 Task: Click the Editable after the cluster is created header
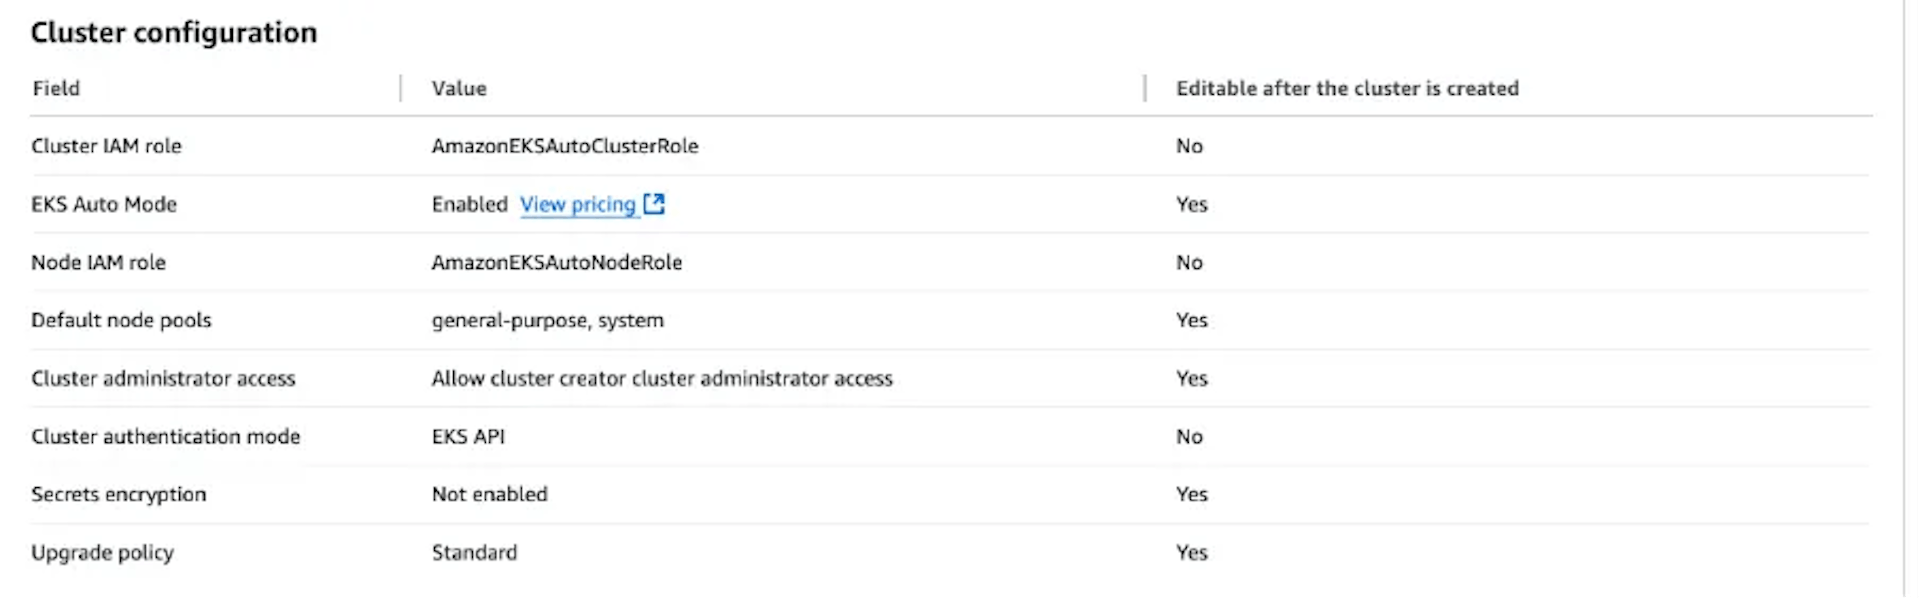1347,88
